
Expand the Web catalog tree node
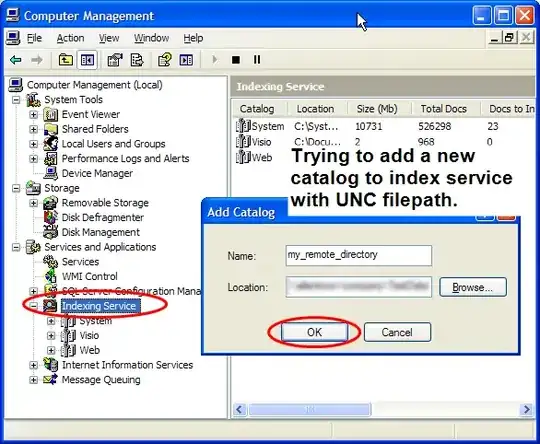coord(51,350)
